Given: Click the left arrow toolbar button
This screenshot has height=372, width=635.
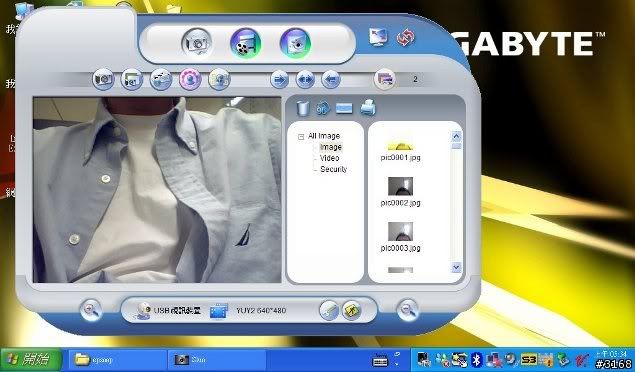Looking at the screenshot, I should pyautogui.click(x=331, y=80).
